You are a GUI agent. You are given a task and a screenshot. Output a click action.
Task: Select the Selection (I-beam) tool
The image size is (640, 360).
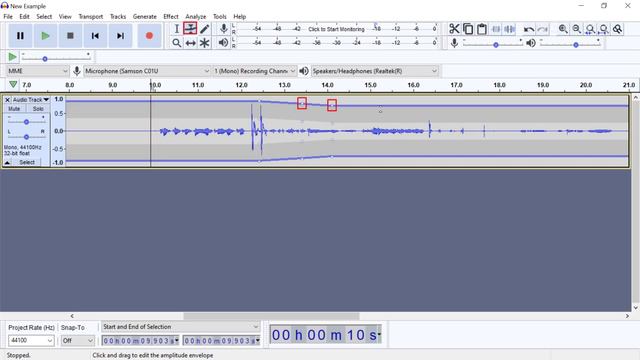[176, 29]
